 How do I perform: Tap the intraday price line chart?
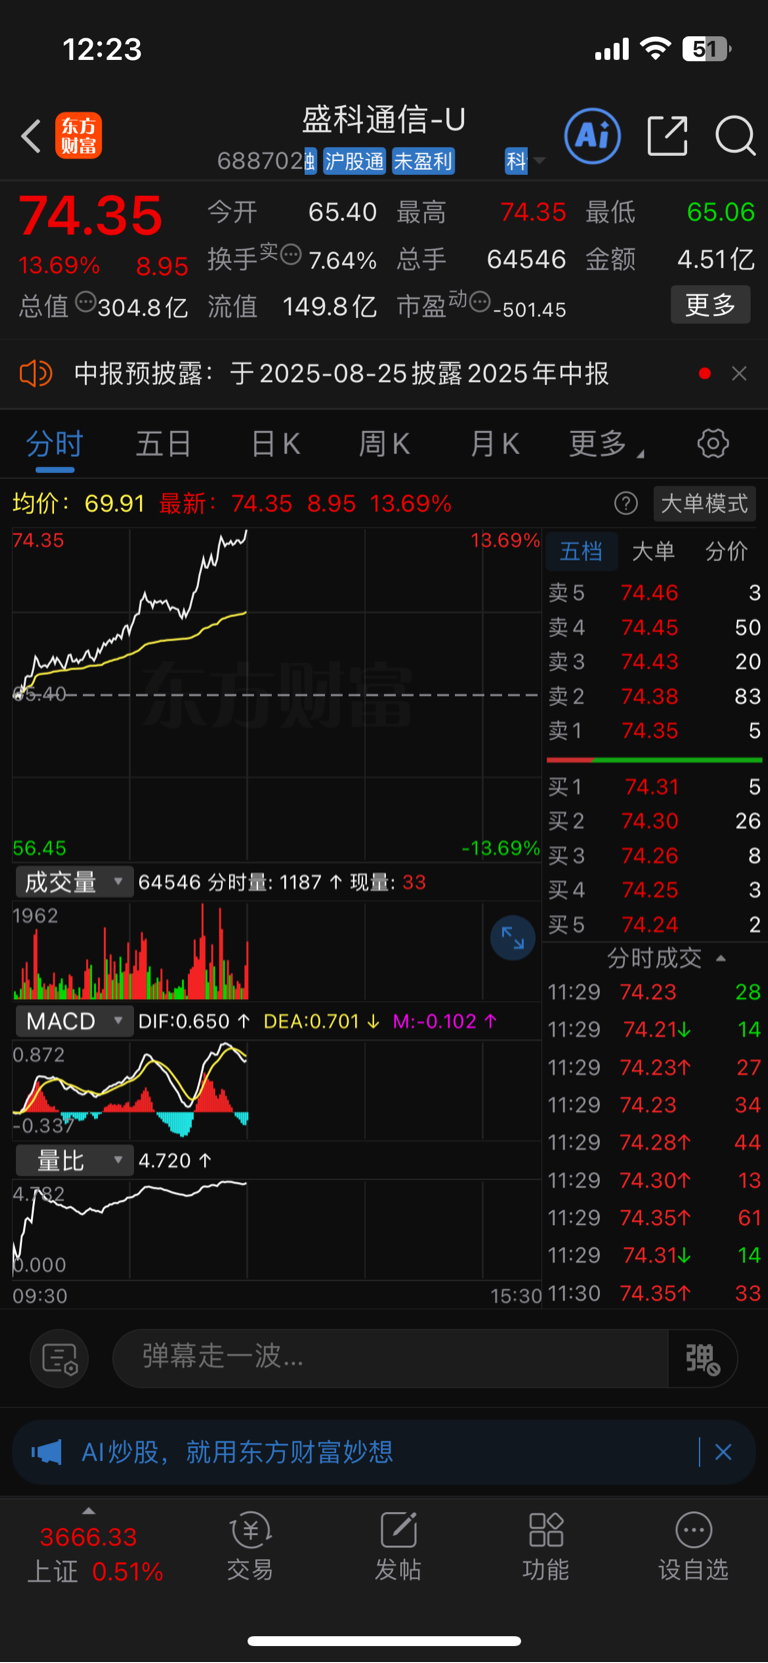pos(276,694)
